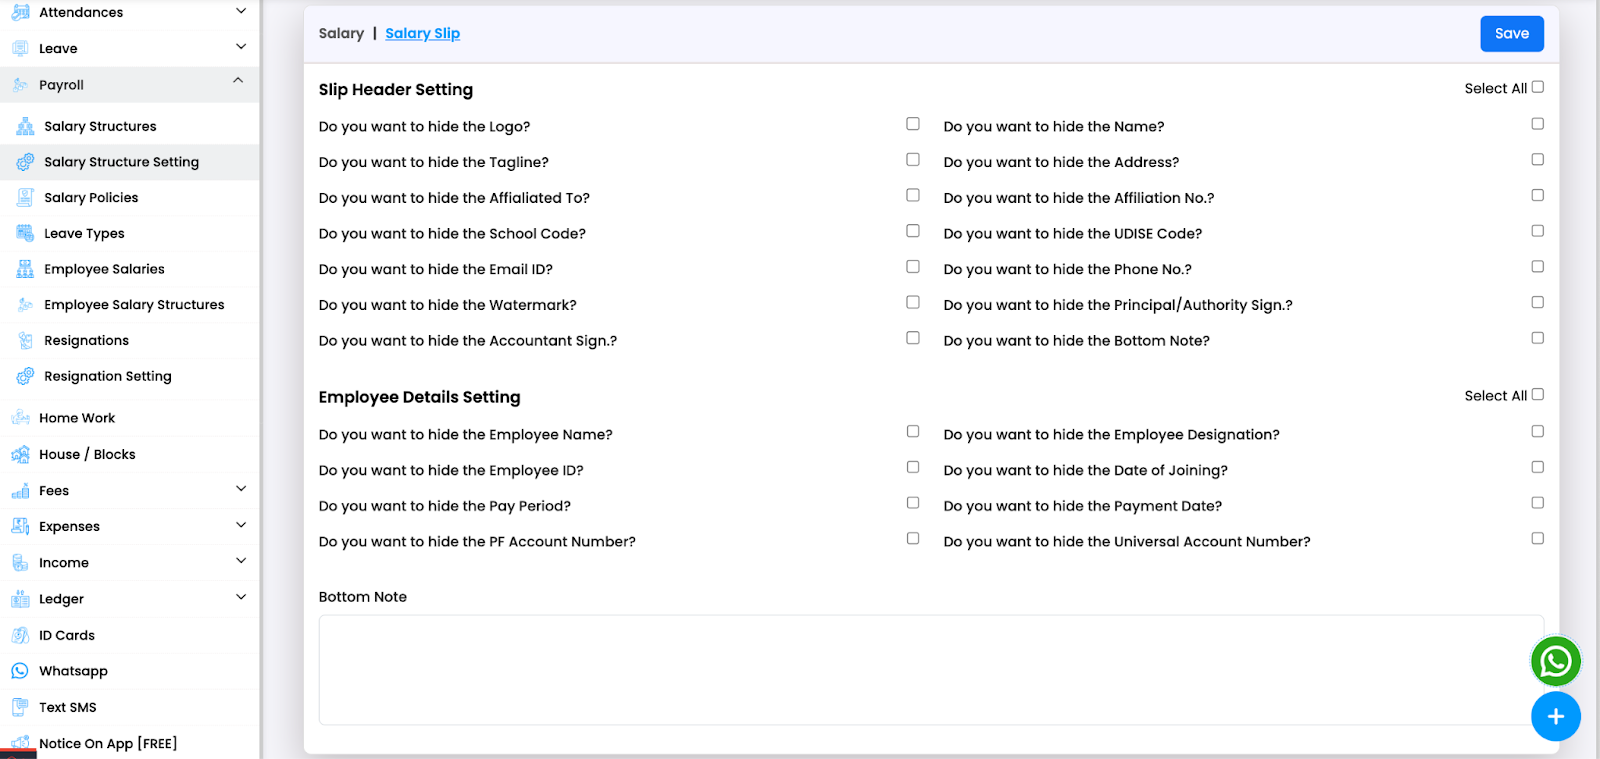Enable hide the Logo checkbox
This screenshot has height=759, width=1600.
pyautogui.click(x=913, y=124)
